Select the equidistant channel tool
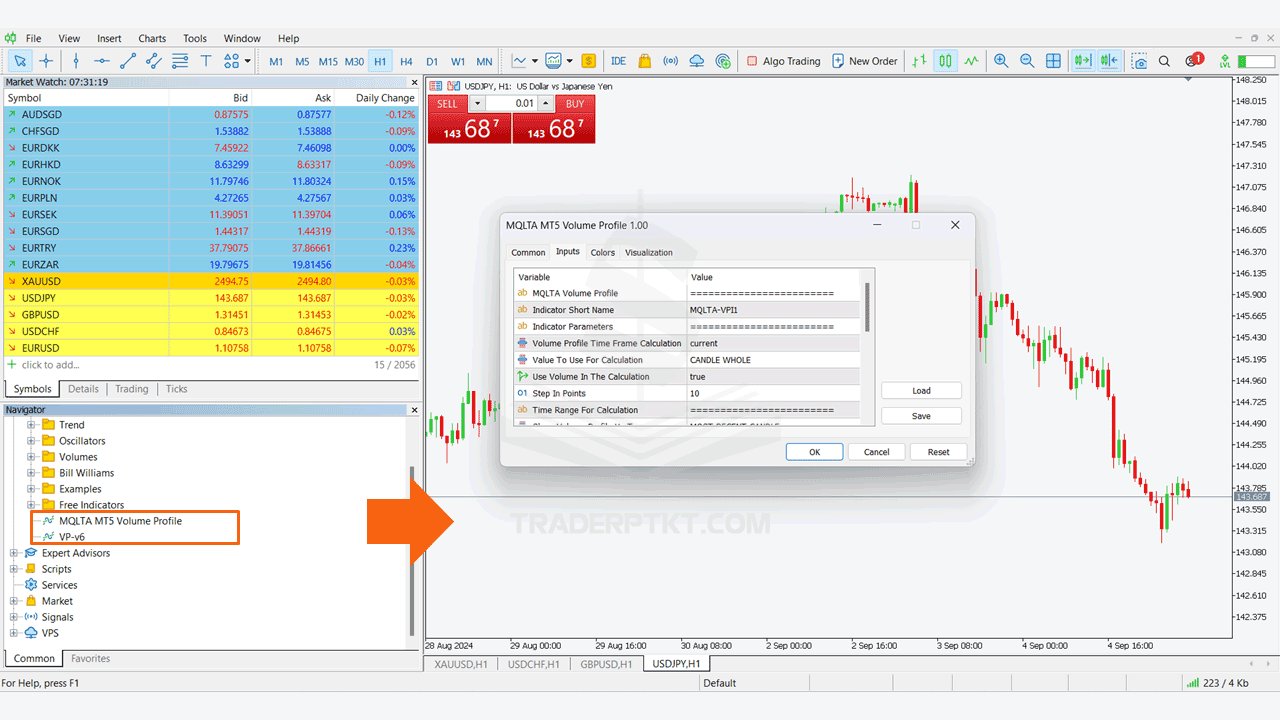Viewport: 1280px width, 720px height. 154,61
